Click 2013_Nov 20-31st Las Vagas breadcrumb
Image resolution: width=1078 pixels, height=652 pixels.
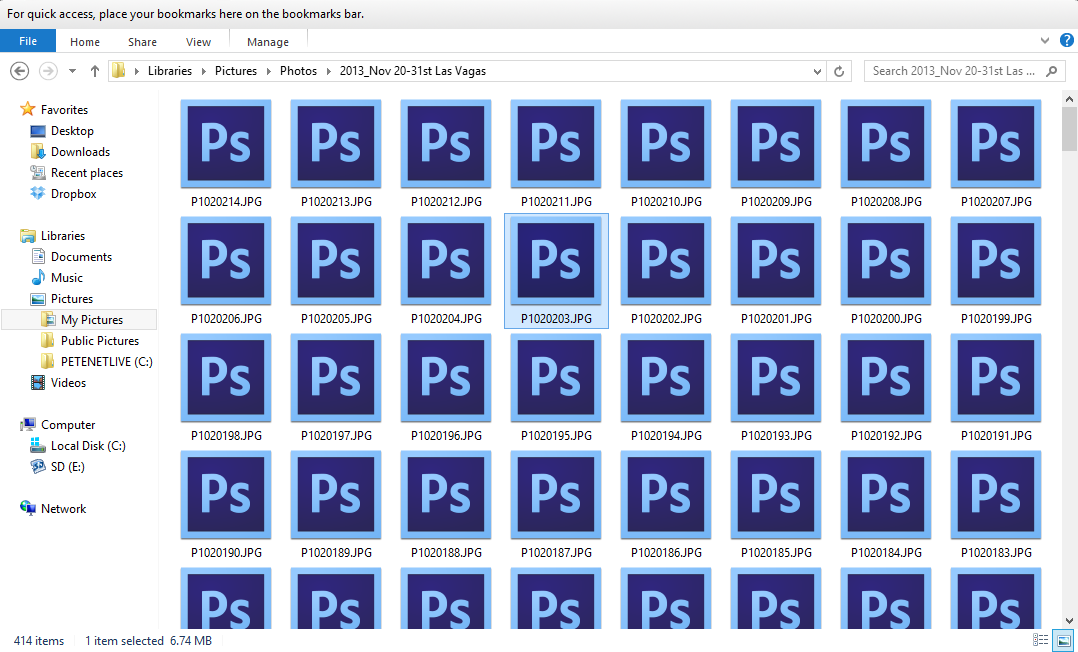[x=412, y=71]
